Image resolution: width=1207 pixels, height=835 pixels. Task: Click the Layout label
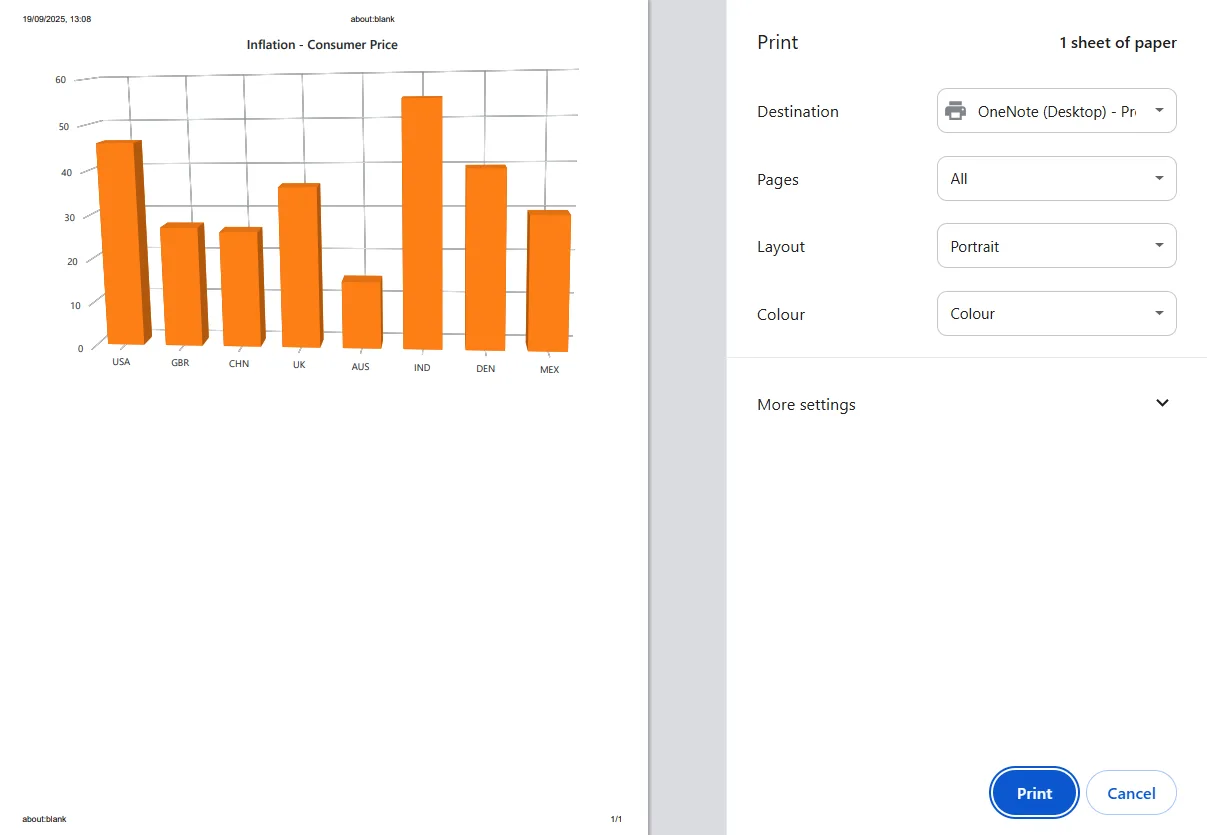[x=781, y=247]
